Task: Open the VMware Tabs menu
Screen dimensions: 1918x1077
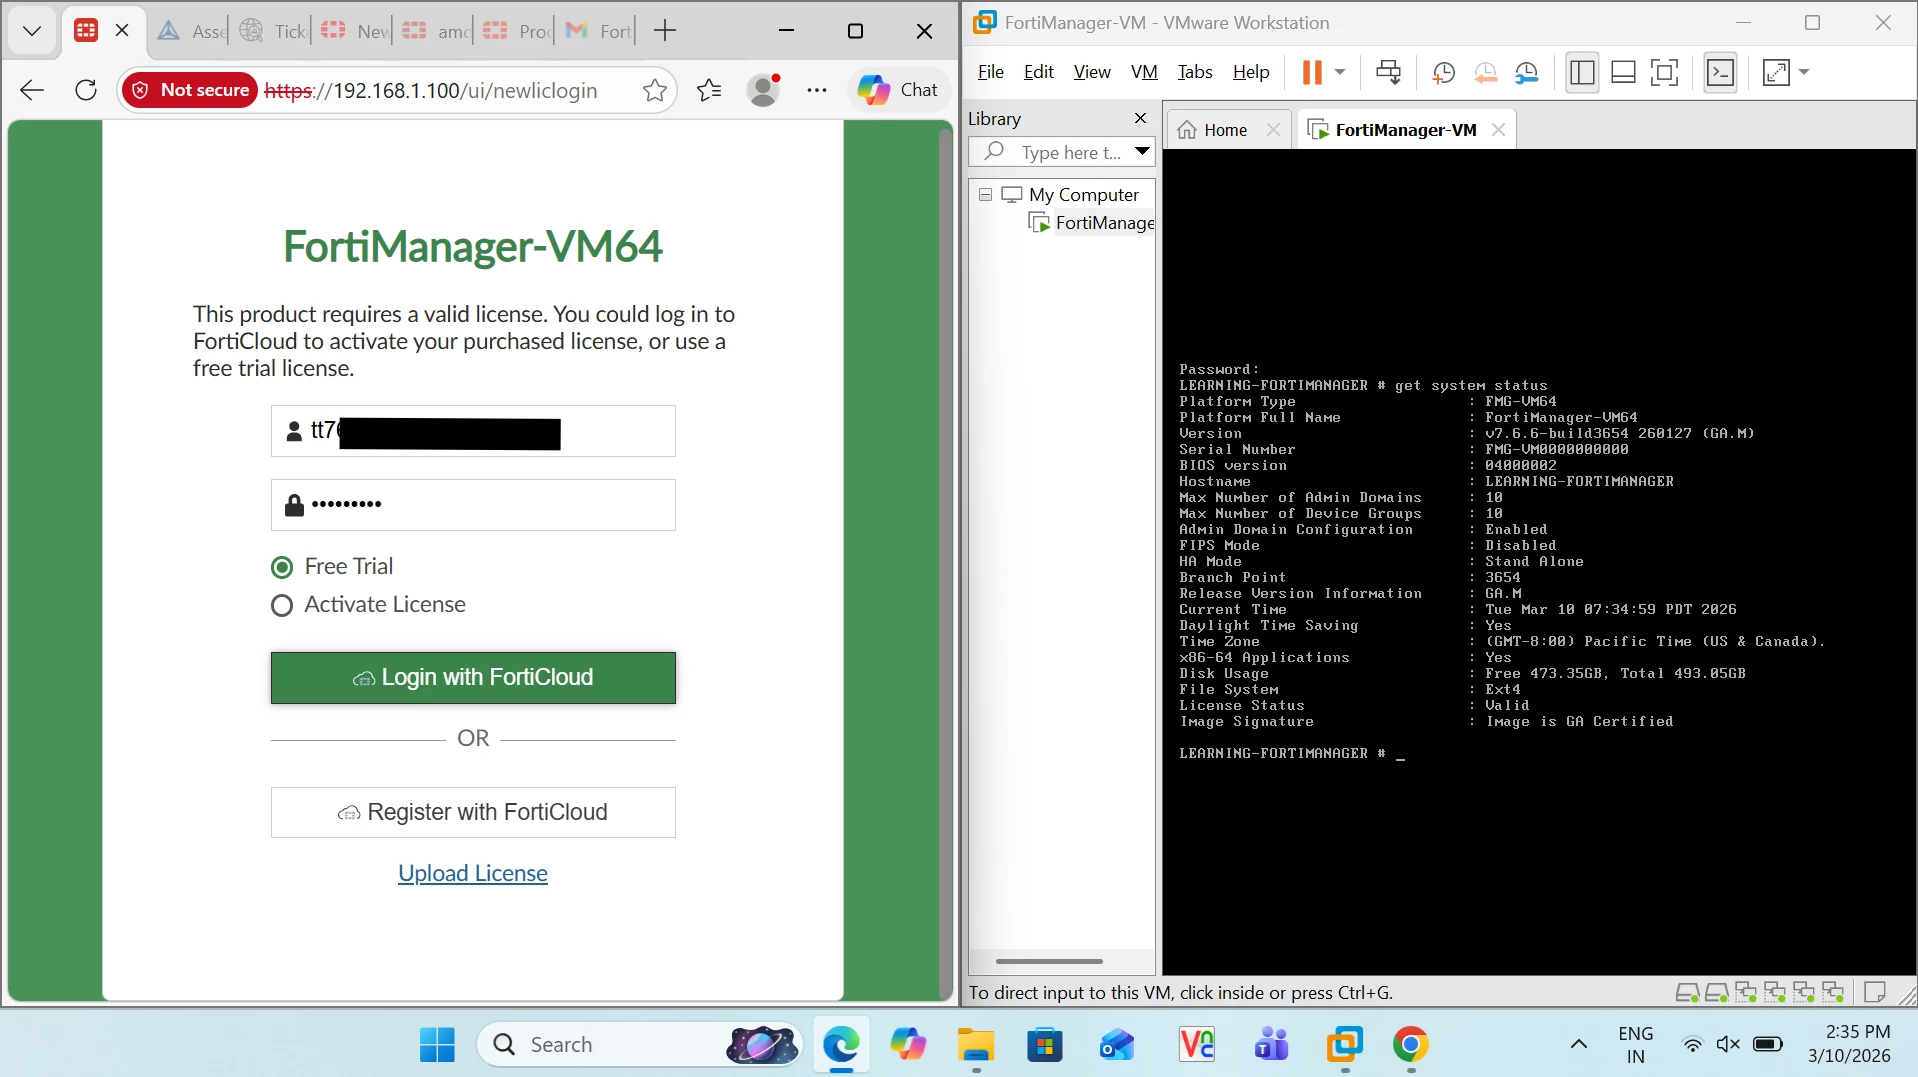Action: click(1195, 72)
